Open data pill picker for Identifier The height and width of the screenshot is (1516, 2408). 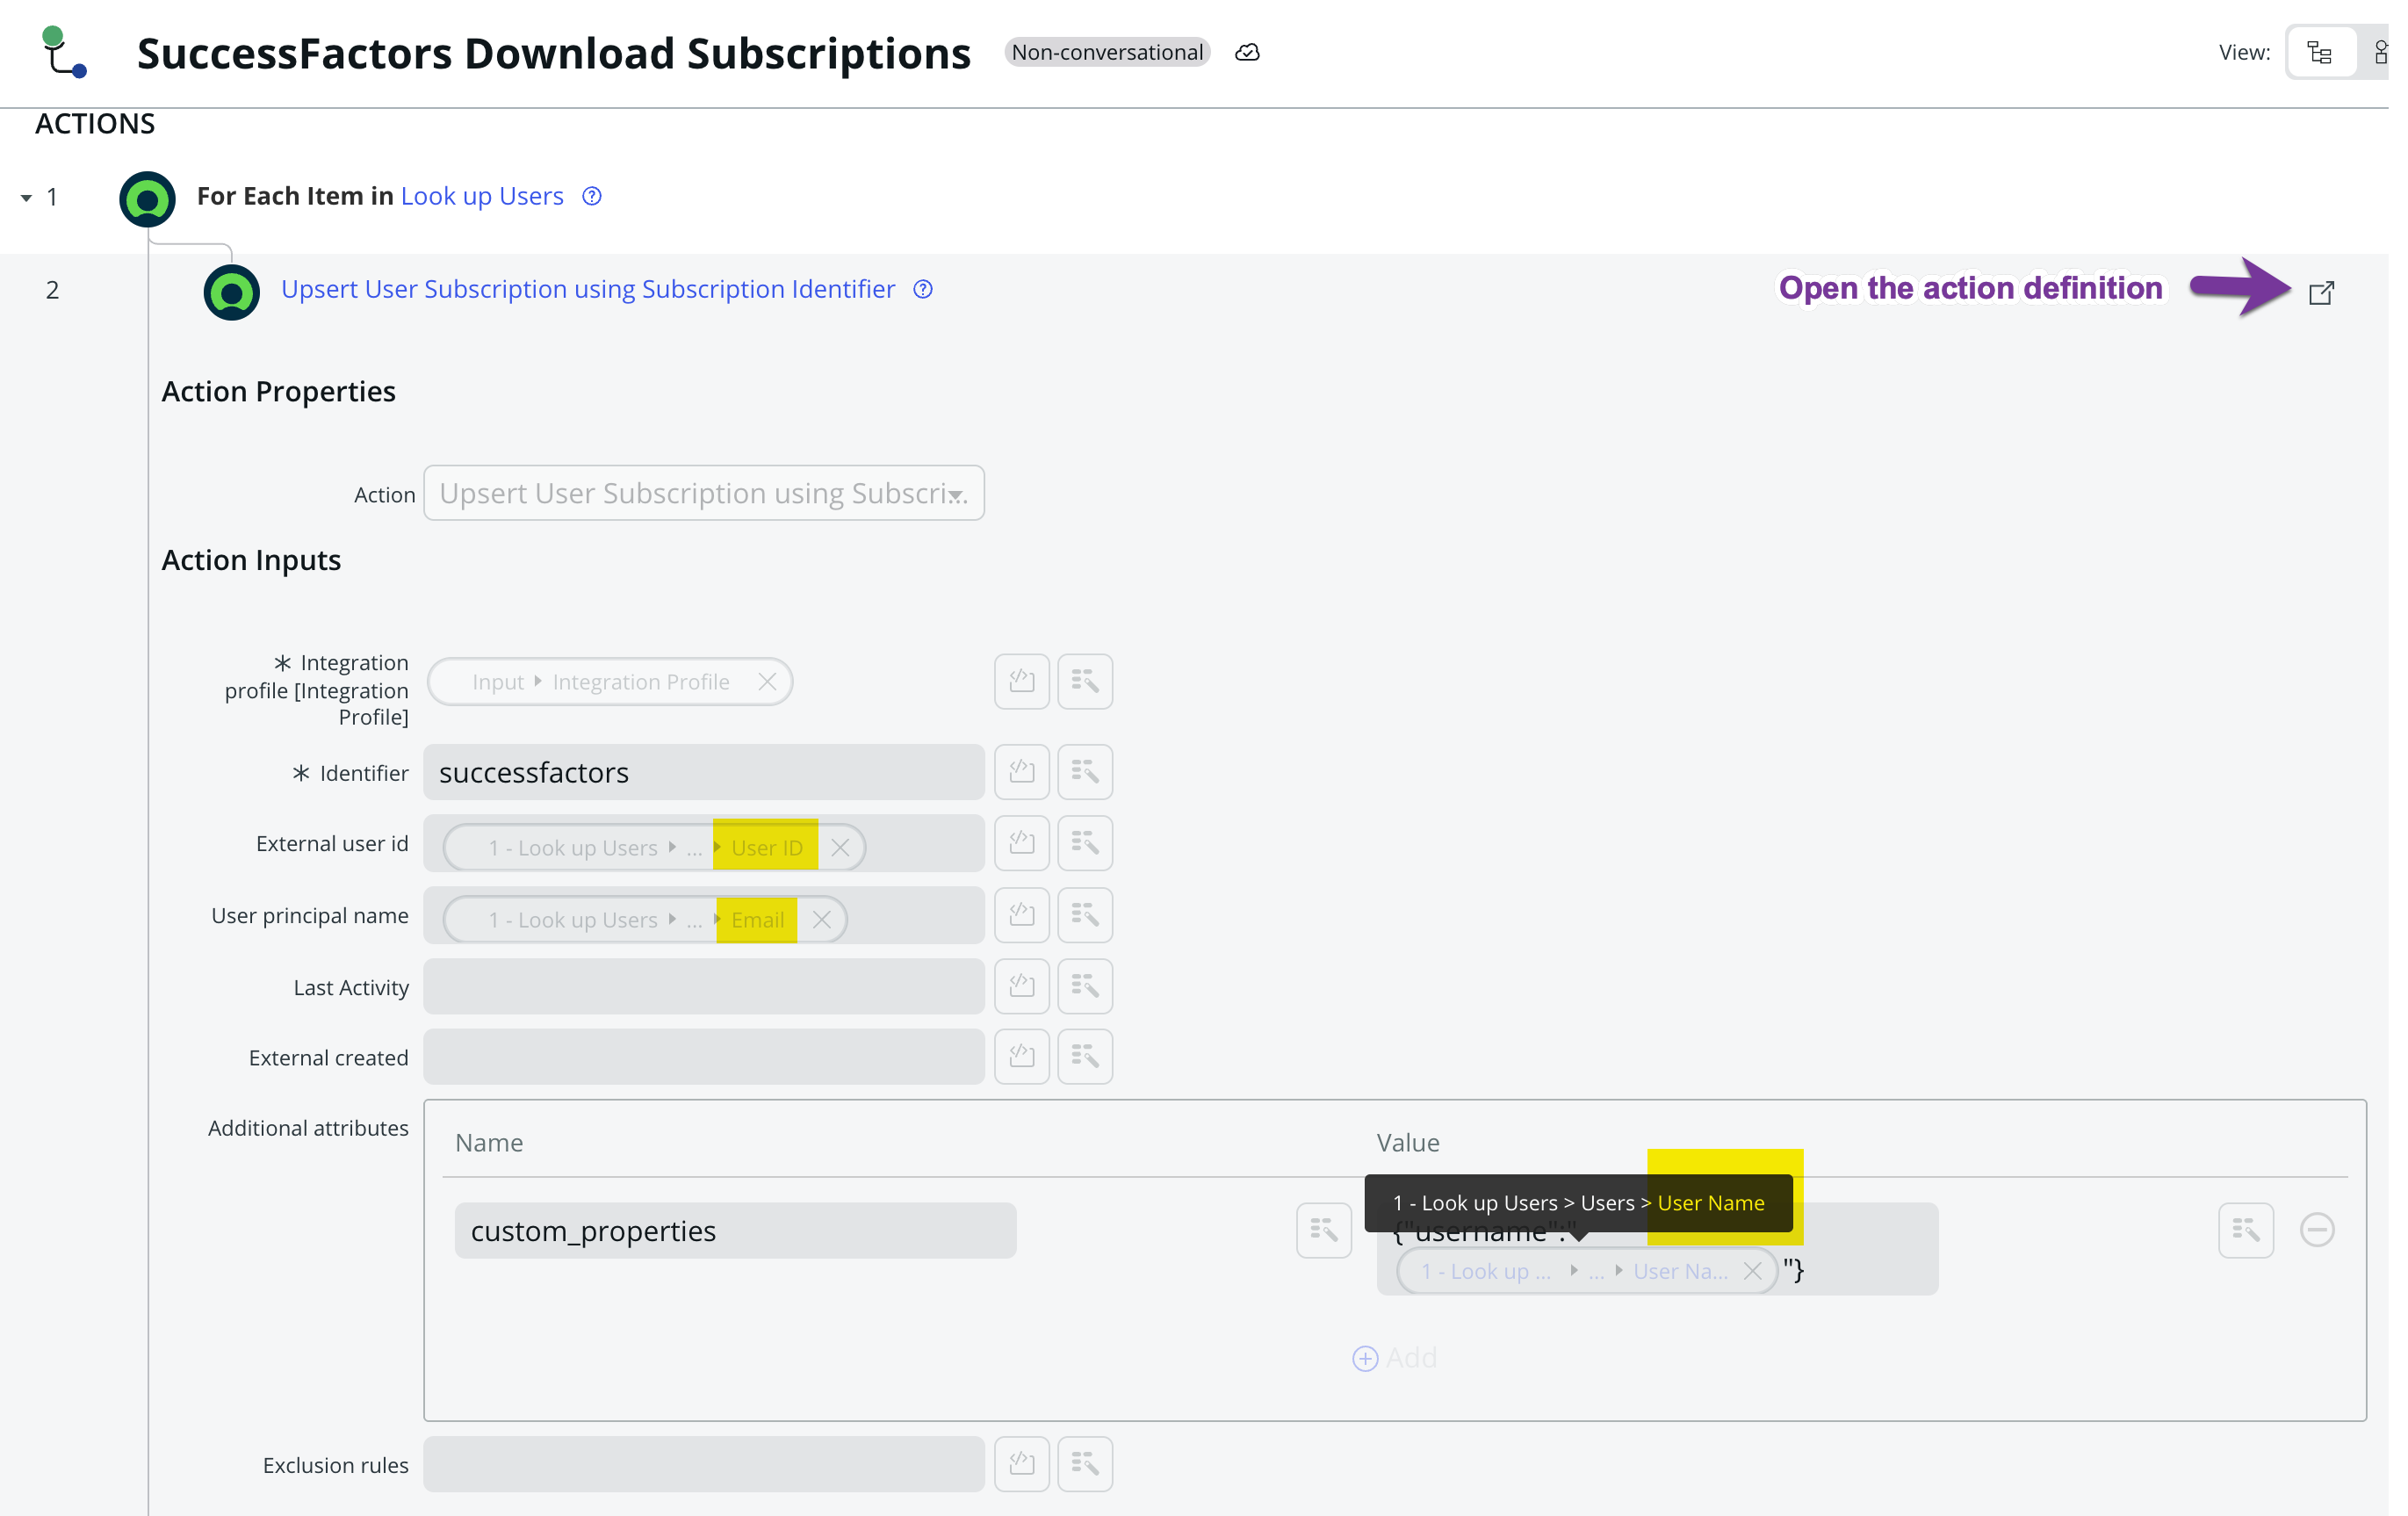click(1085, 772)
